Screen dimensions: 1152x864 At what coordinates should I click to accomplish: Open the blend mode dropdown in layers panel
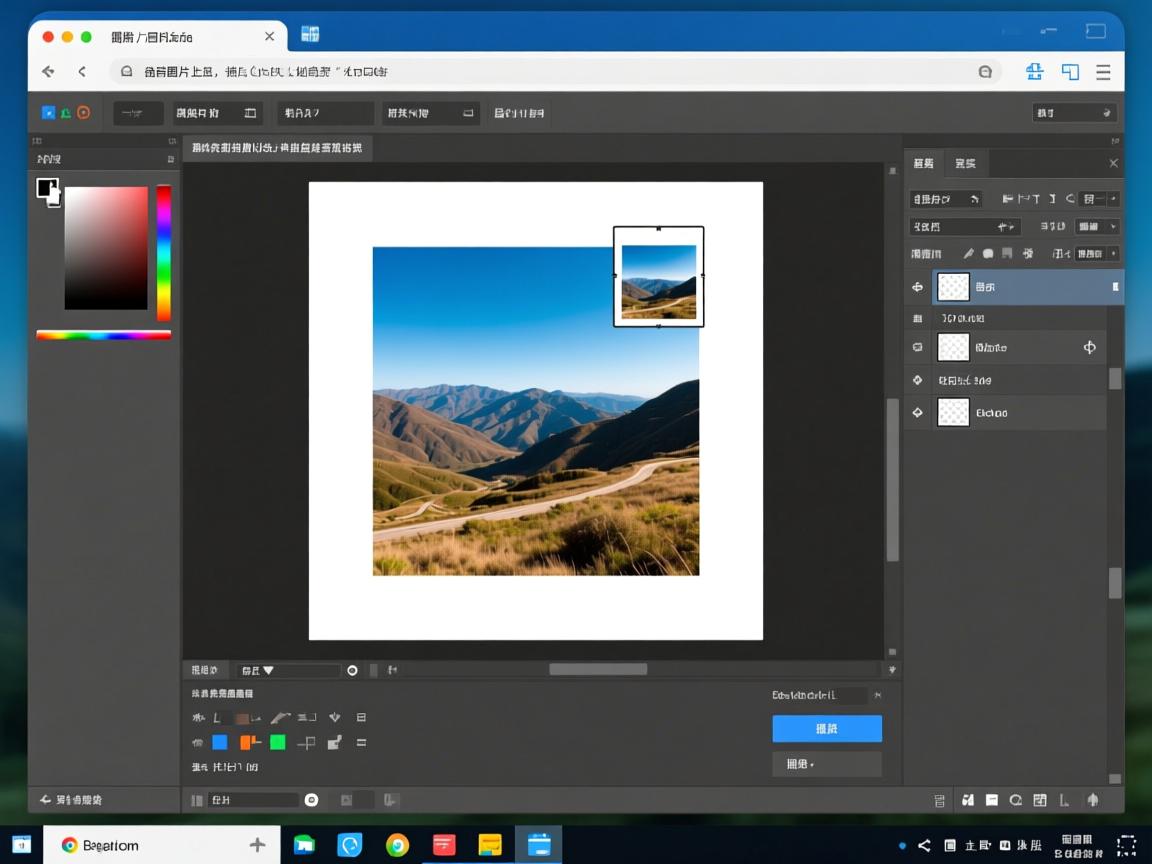(964, 227)
